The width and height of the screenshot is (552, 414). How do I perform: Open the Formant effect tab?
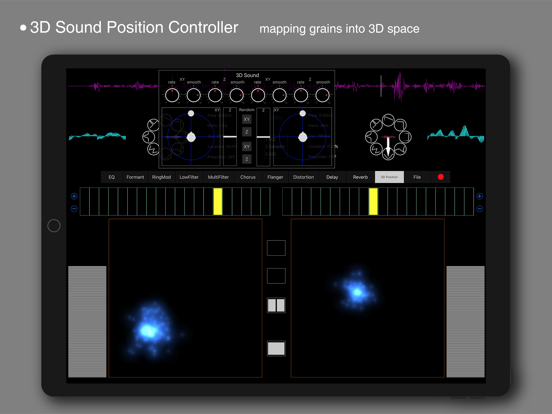point(135,177)
